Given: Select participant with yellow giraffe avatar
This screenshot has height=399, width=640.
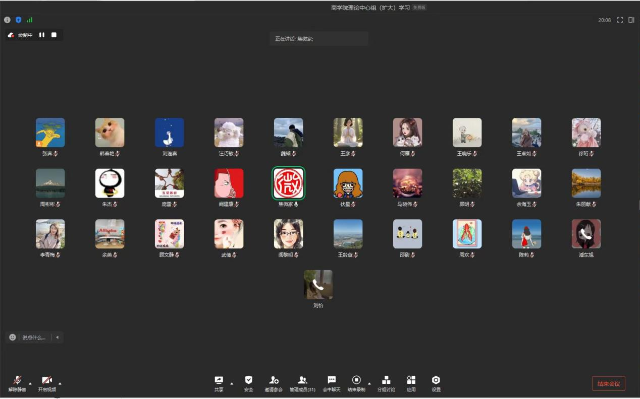Looking at the screenshot, I should pos(50,133).
